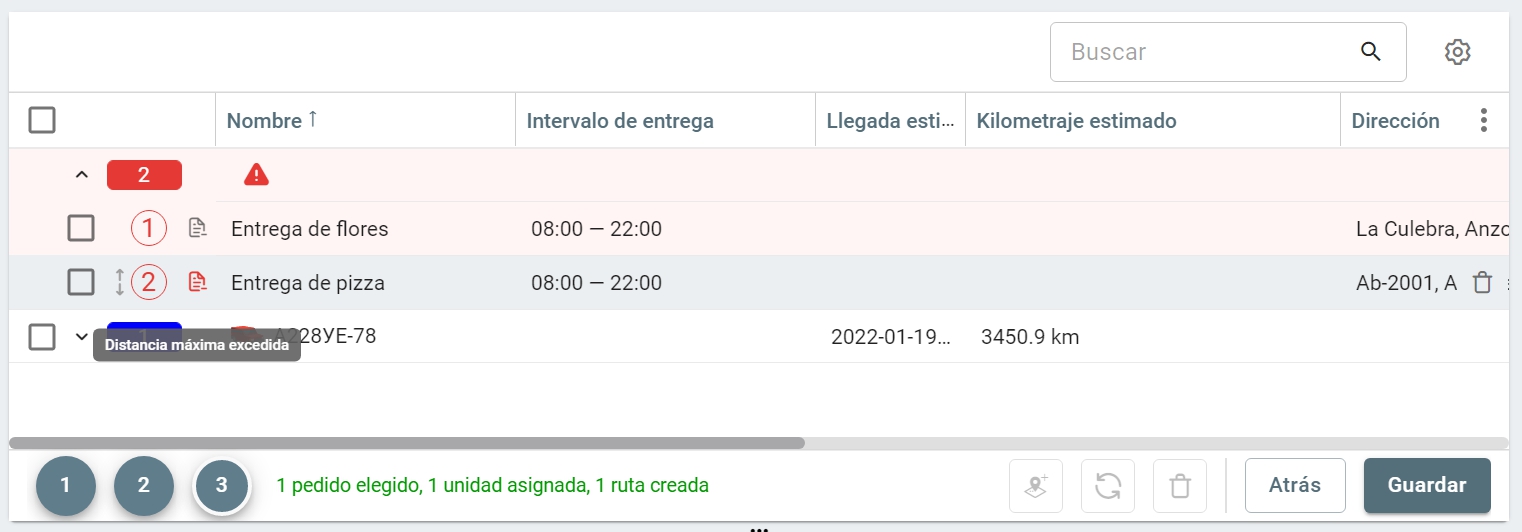Click the refresh route arrows button
The width and height of the screenshot is (1522, 532).
1108,486
